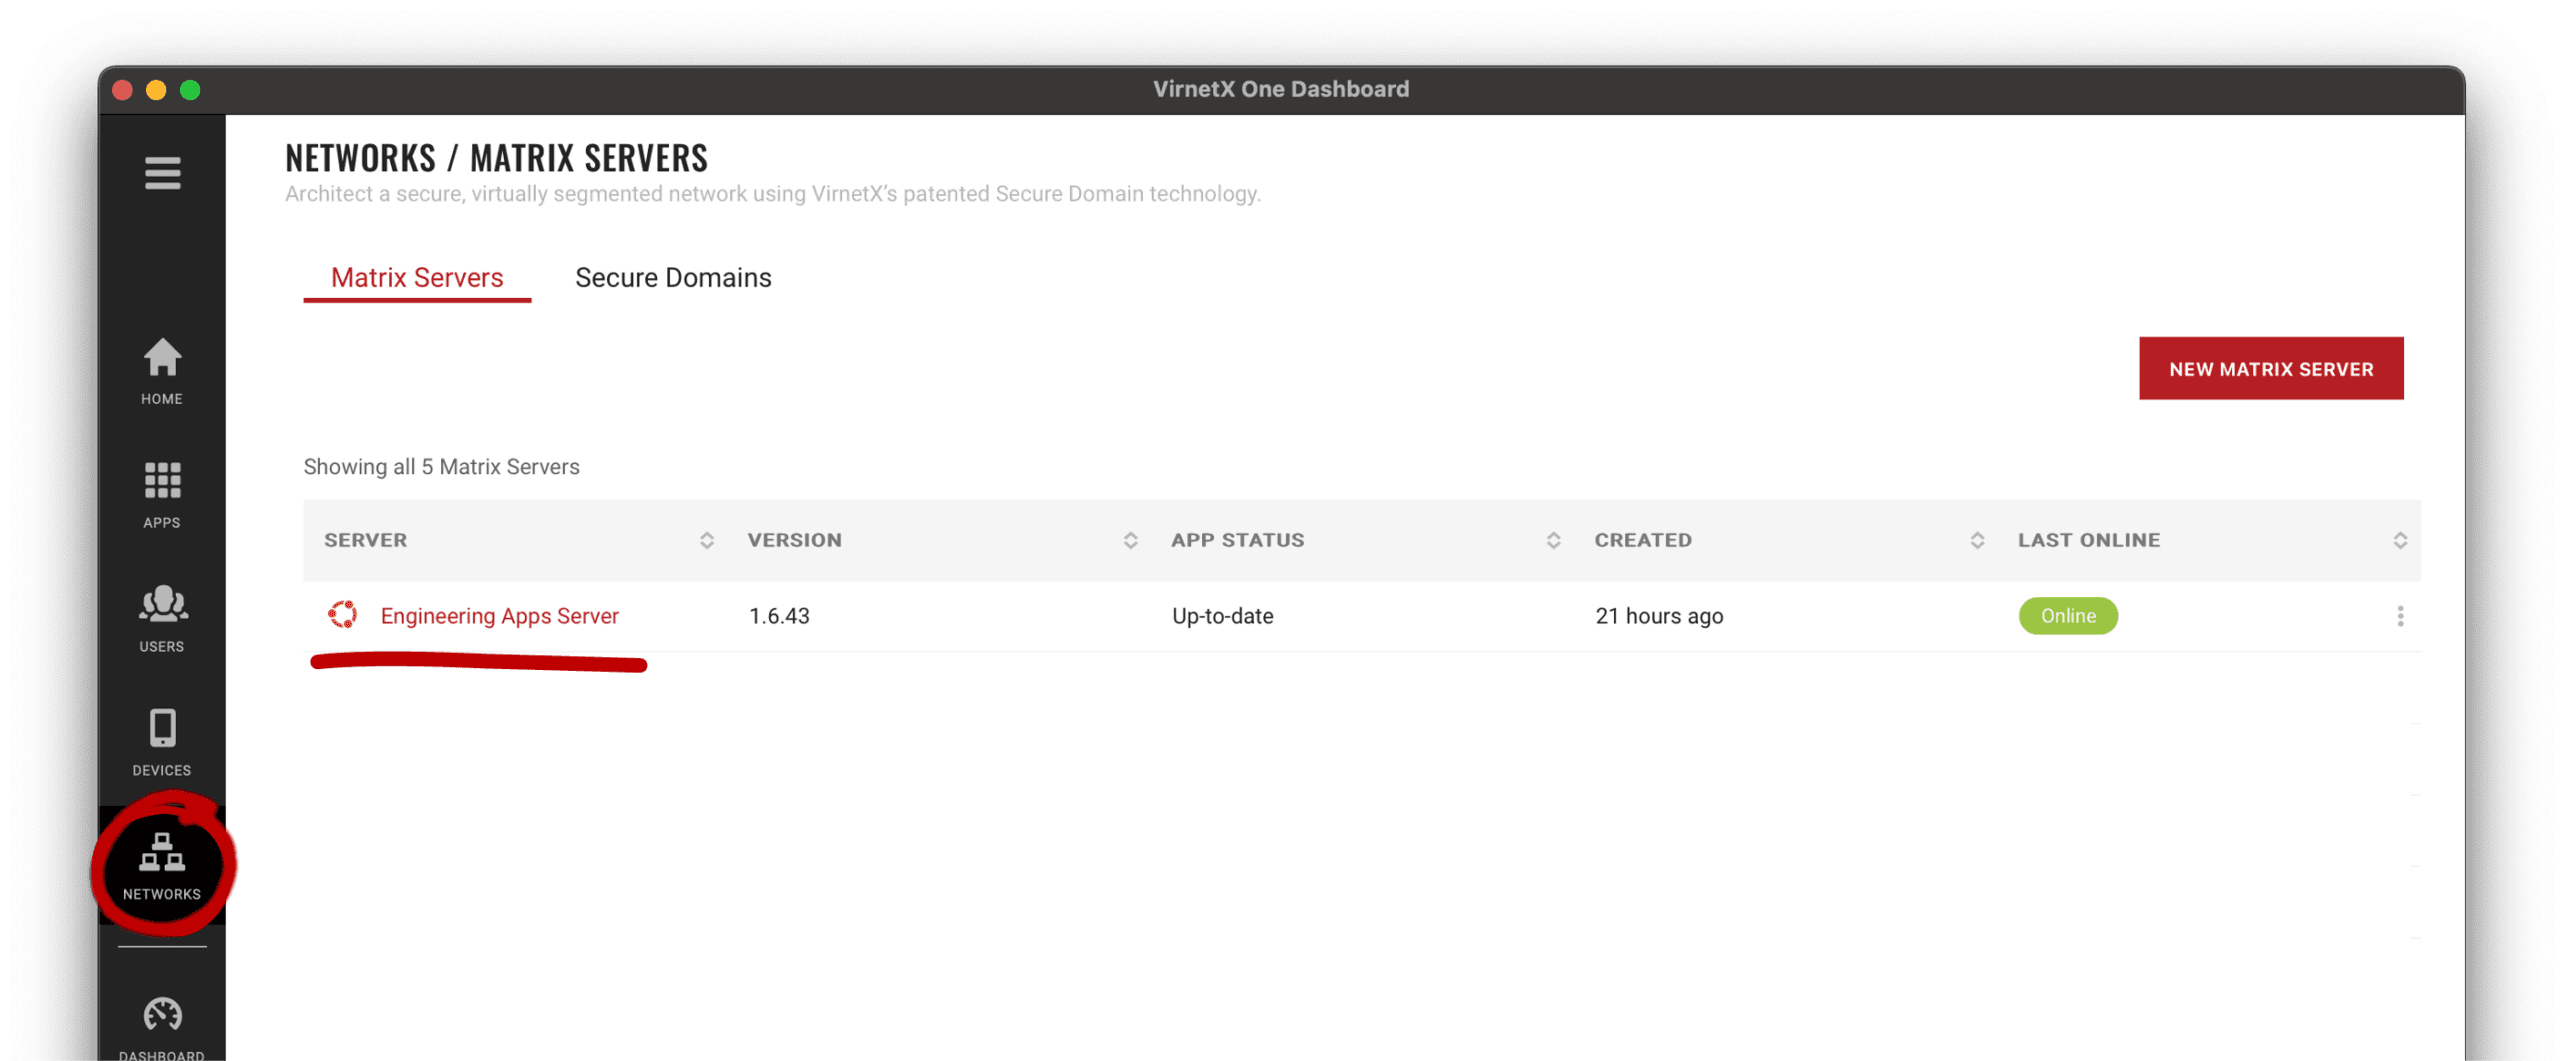Viewport: 2560px width, 1061px height.
Task: Open the kebab menu for Engineering Apps Server
Action: coord(2402,616)
